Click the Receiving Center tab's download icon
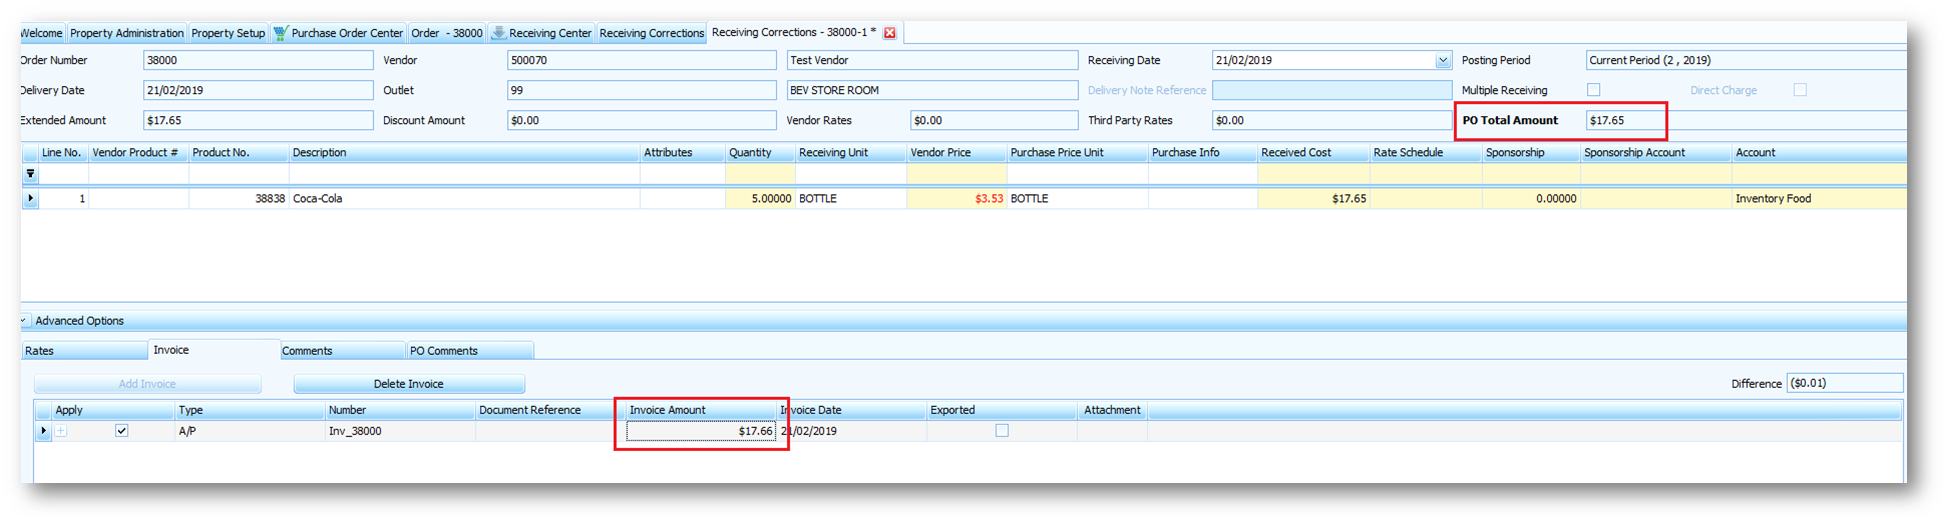Image resolution: width=1949 pixels, height=516 pixels. coord(498,33)
